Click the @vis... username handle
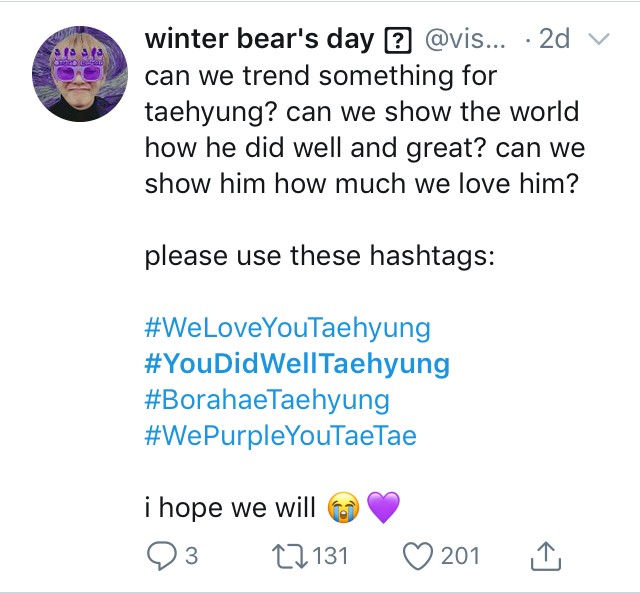 pyautogui.click(x=465, y=39)
